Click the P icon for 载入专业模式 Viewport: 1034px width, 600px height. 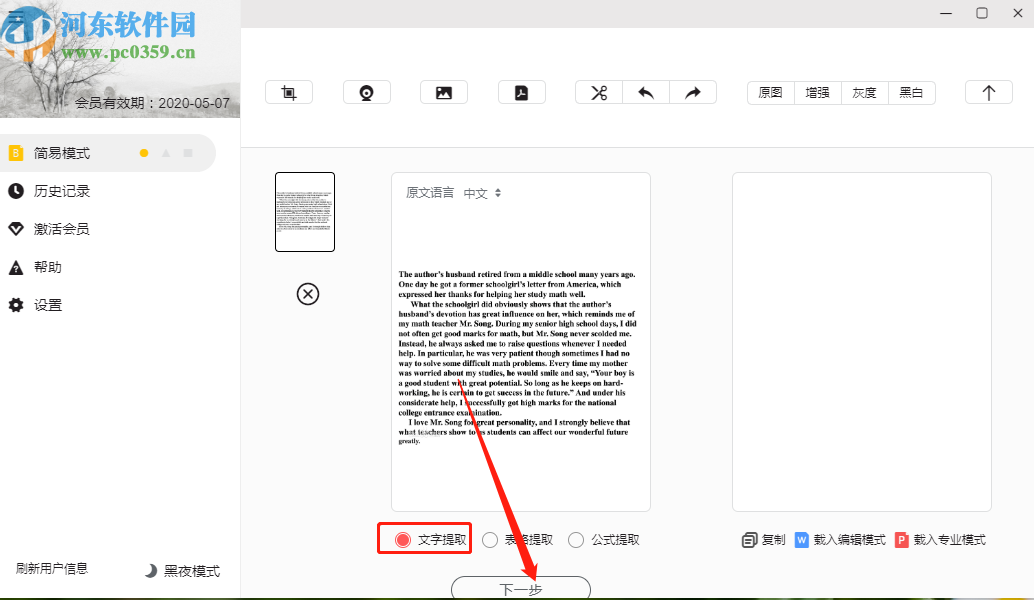tap(901, 540)
